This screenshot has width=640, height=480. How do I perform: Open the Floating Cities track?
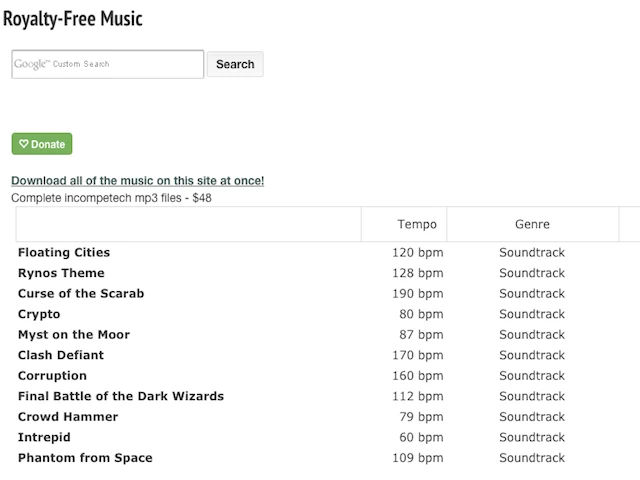pos(64,252)
